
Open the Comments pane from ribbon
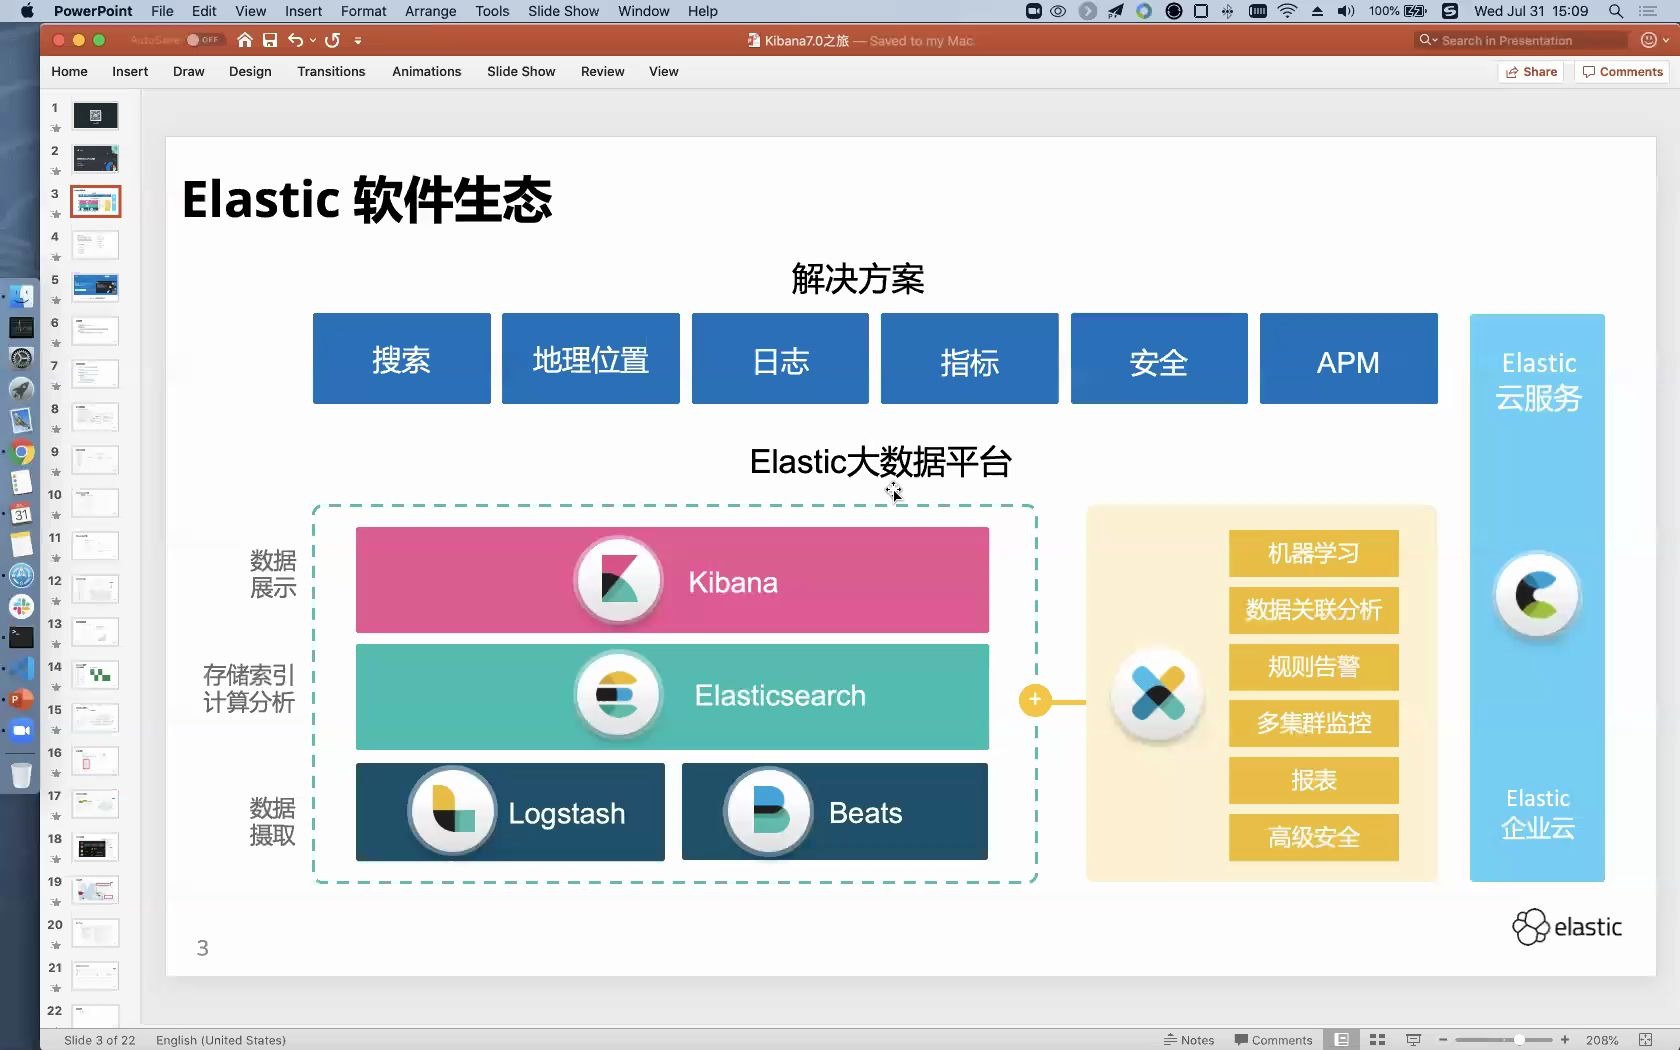1623,72
